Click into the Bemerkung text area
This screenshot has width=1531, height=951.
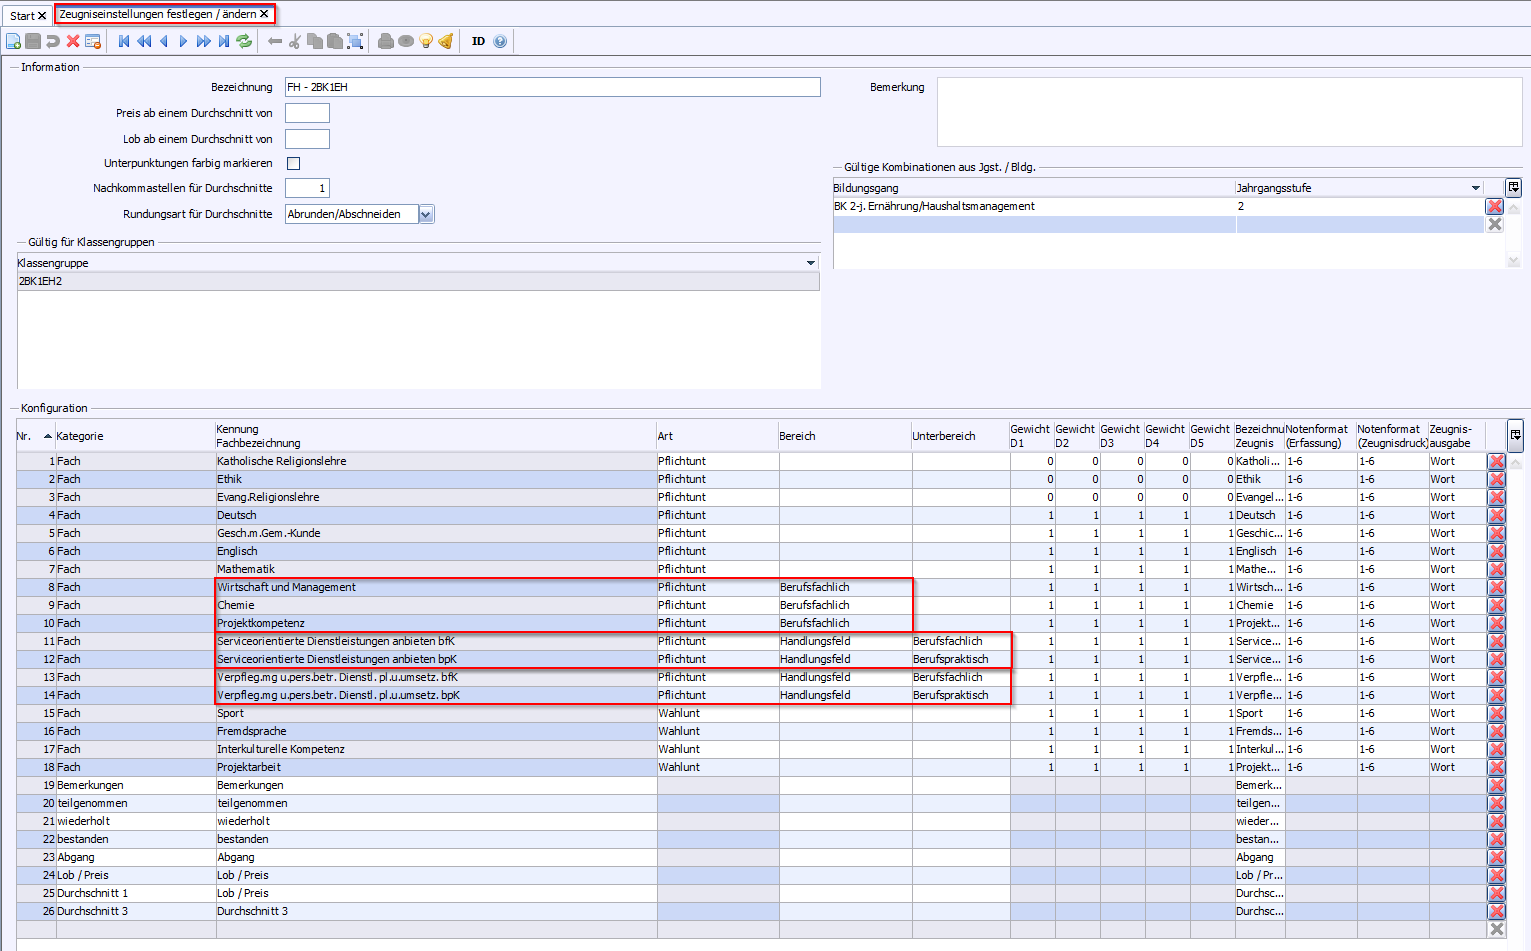[1229, 112]
